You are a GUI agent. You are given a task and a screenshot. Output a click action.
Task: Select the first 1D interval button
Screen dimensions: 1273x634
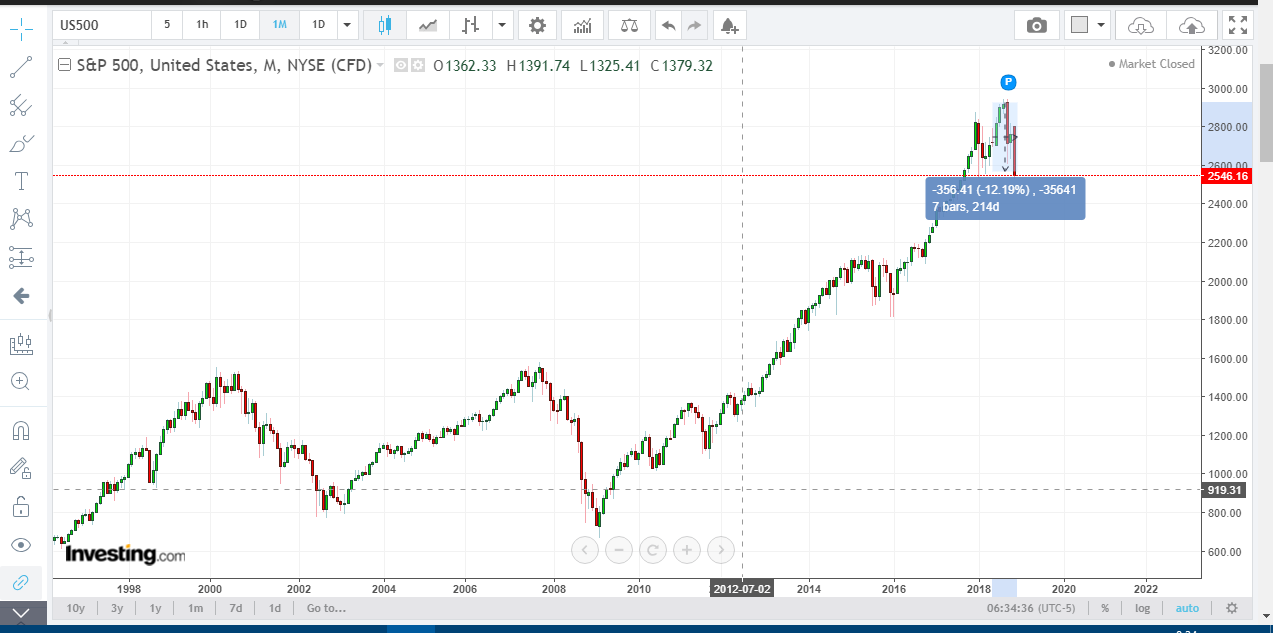click(240, 25)
